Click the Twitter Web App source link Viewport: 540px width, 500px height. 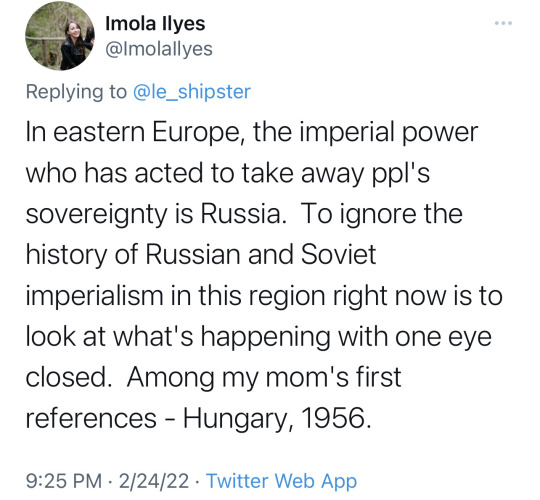[x=281, y=481]
